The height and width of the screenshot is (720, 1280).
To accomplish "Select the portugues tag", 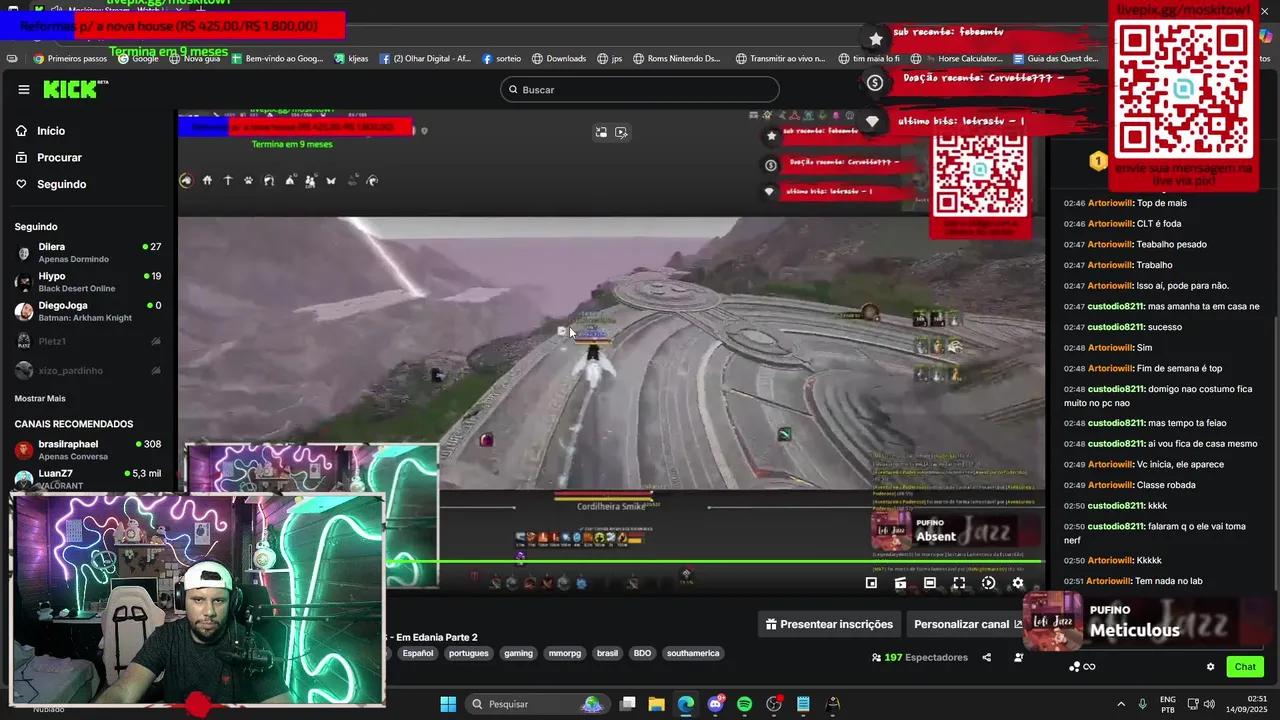I will coord(469,653).
